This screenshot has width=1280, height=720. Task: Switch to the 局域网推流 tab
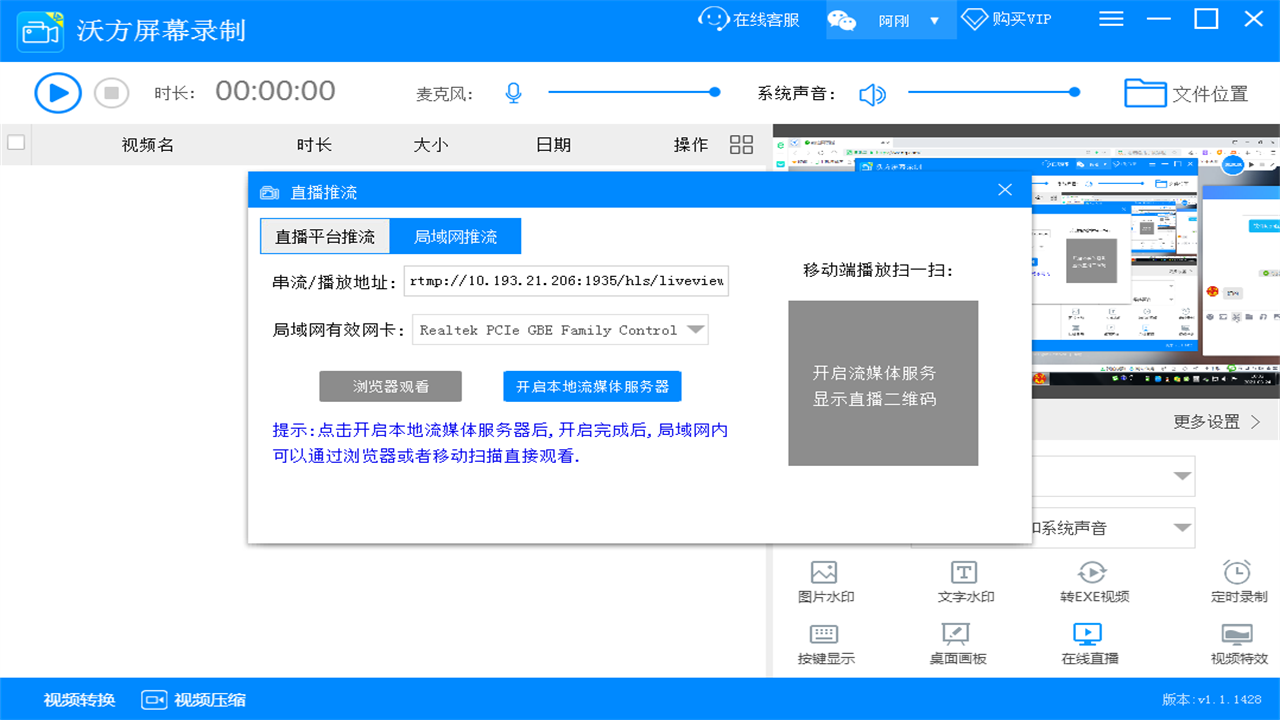coord(455,235)
